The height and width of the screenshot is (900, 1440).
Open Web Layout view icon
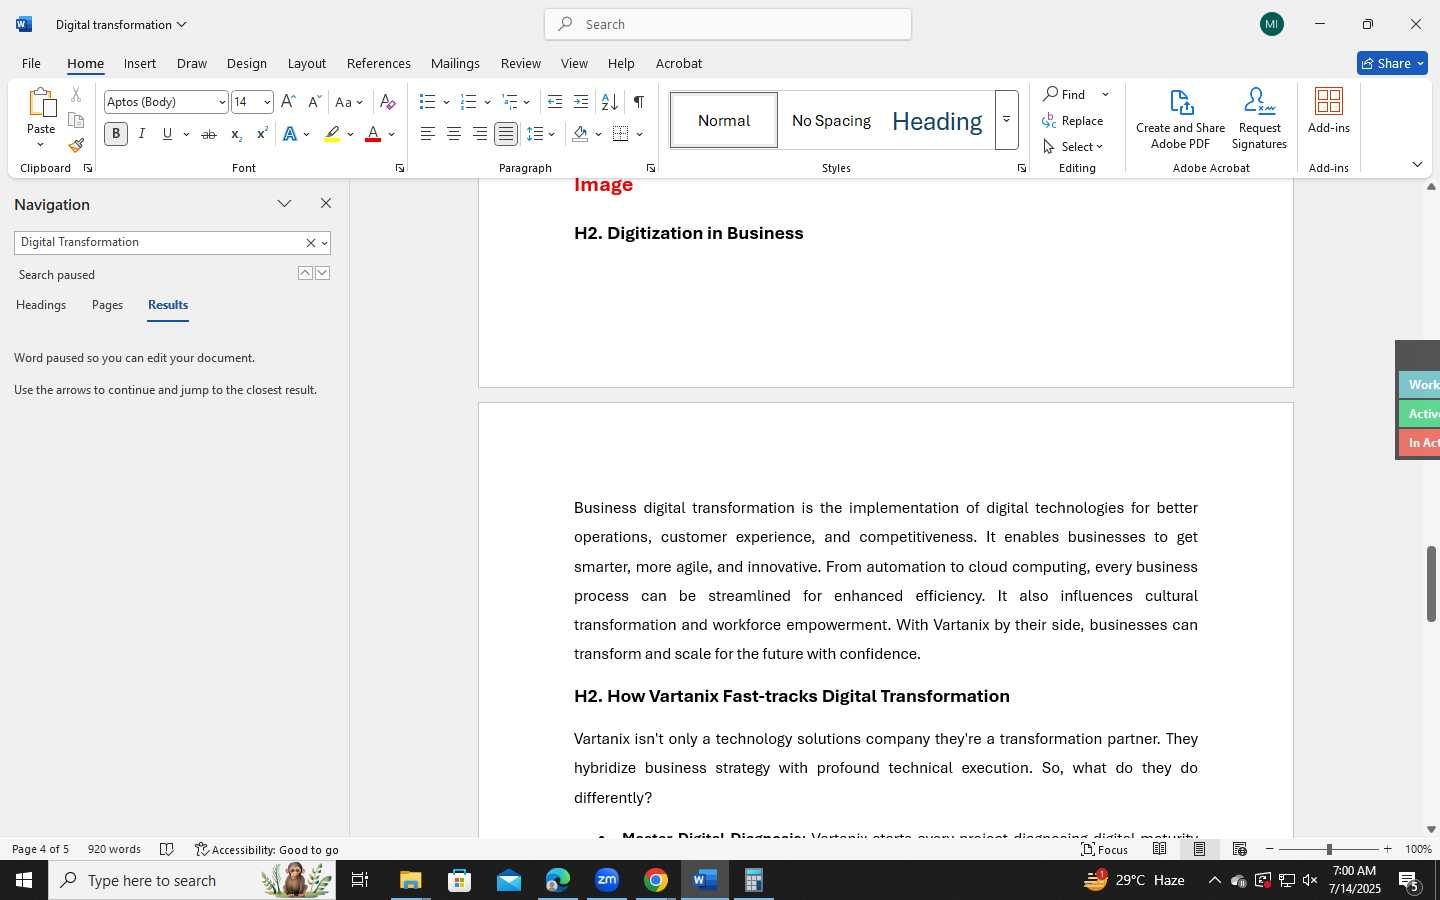(1240, 849)
